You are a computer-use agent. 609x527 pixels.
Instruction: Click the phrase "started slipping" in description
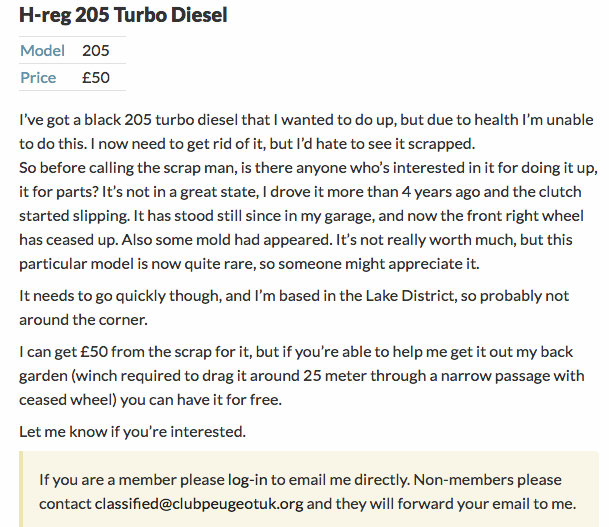click(74, 216)
